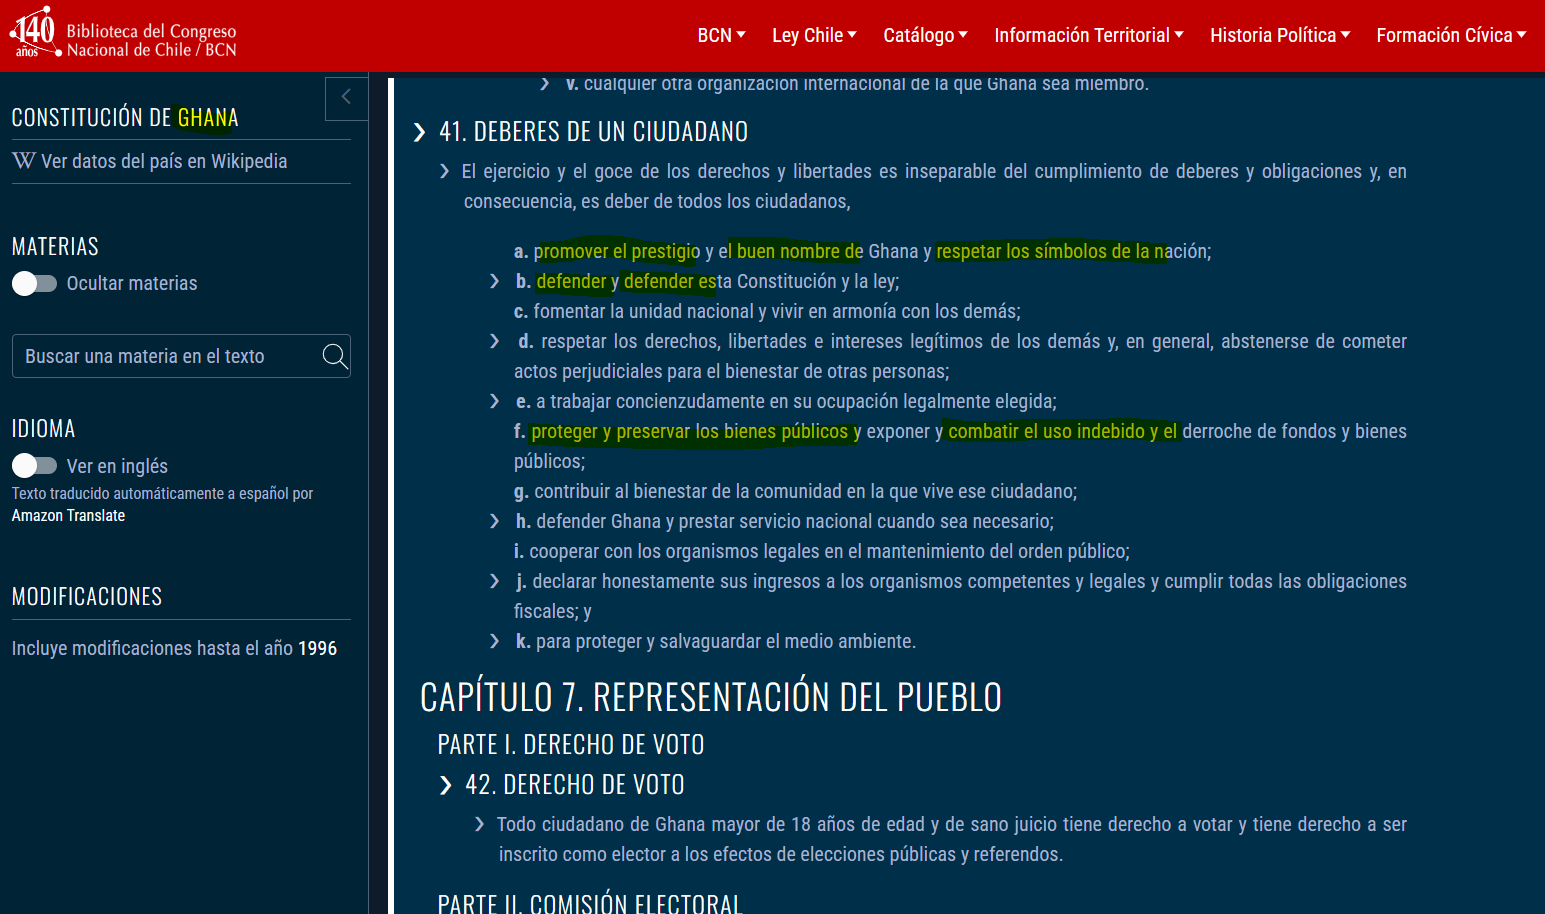The height and width of the screenshot is (914, 1545).
Task: Click highlighted 'proteger y preservar los bienes públicos'
Action: coord(690,431)
